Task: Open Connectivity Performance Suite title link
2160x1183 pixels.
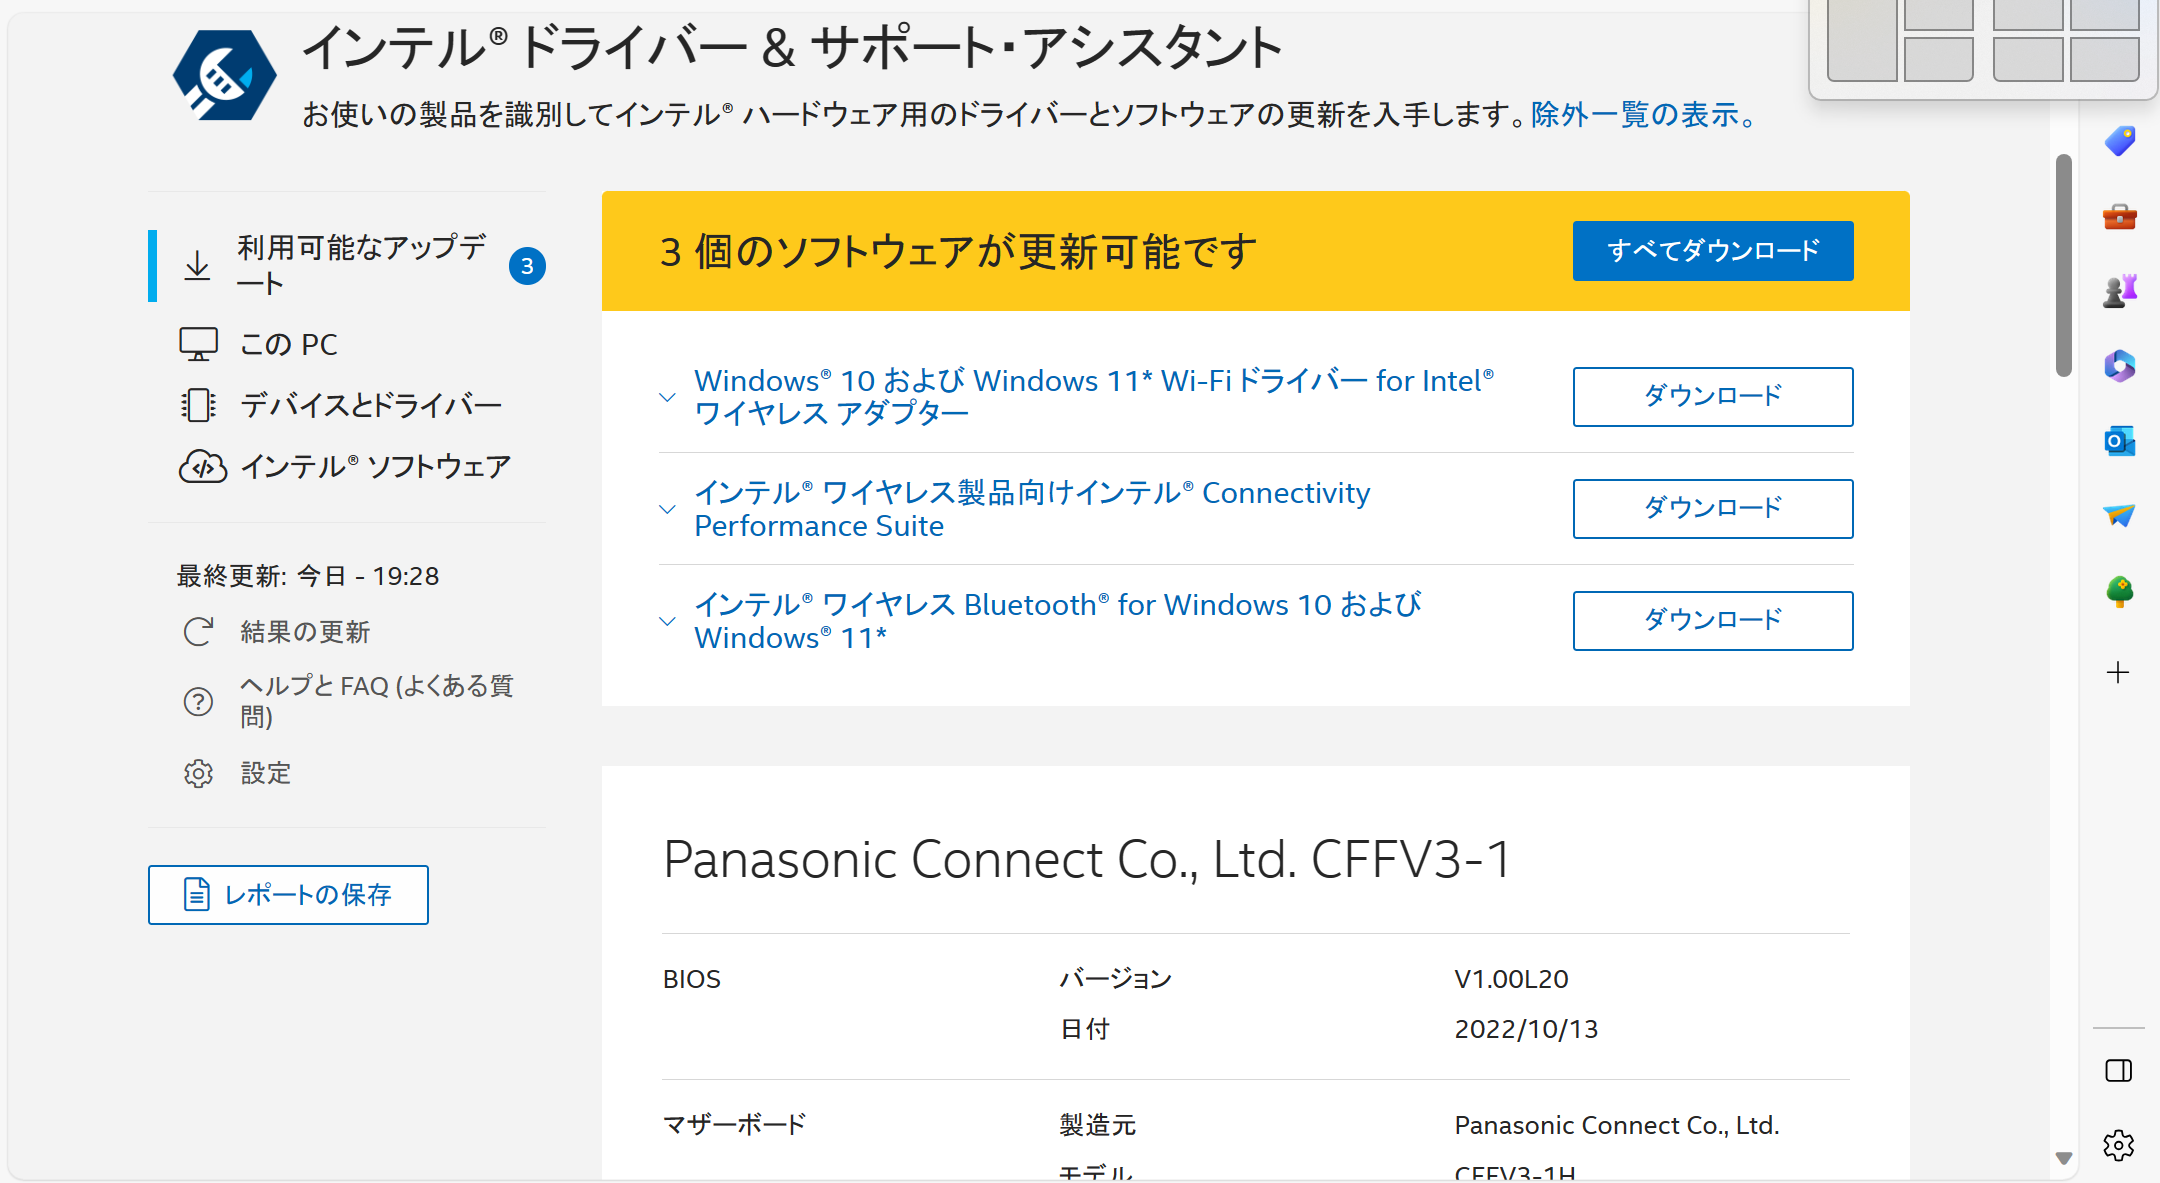Action: coord(1032,509)
